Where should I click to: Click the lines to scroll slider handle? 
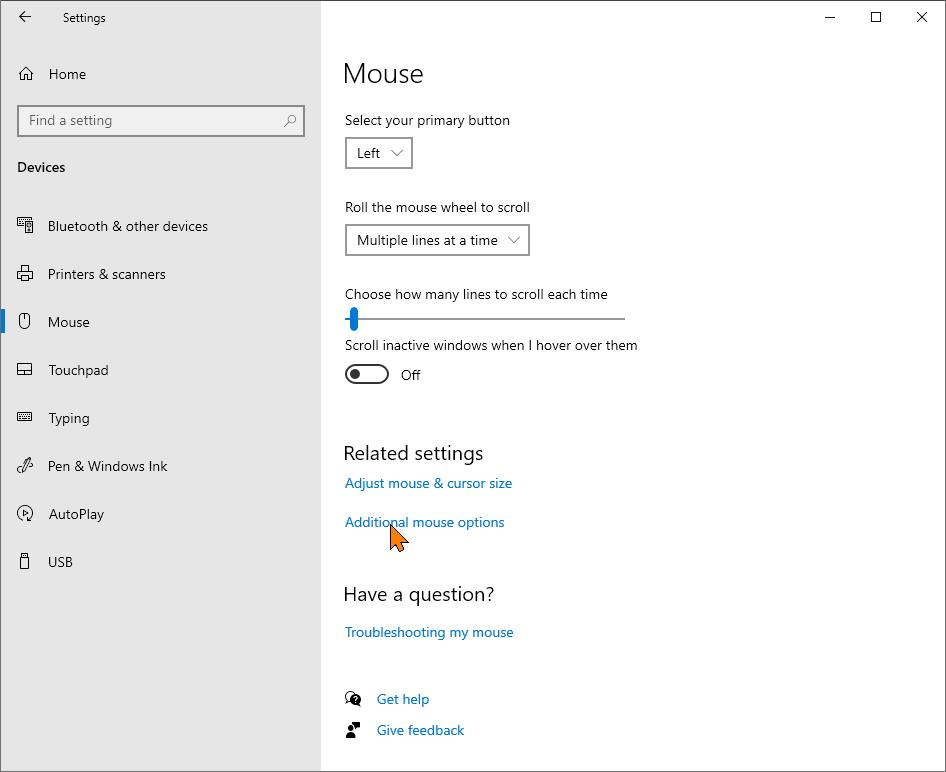[354, 319]
